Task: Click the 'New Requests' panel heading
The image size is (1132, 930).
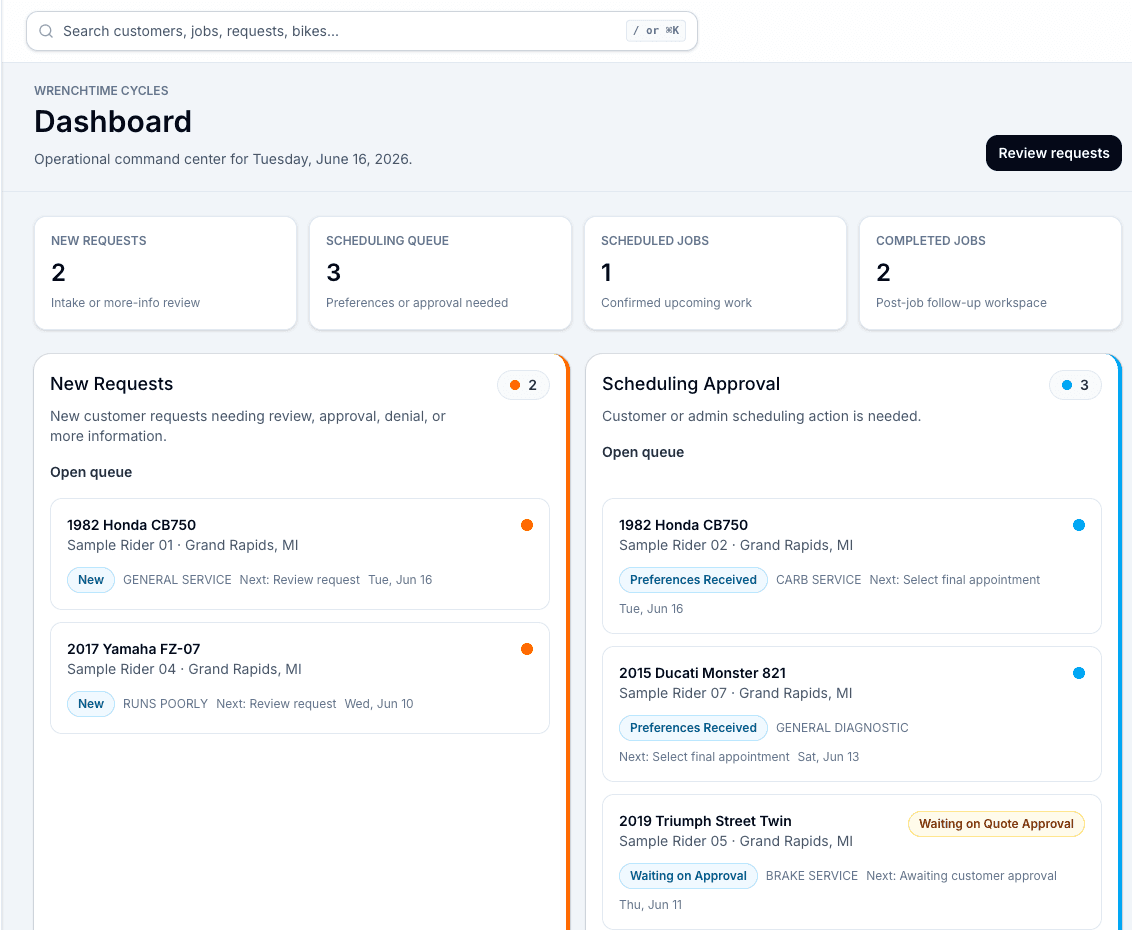Action: coord(111,384)
